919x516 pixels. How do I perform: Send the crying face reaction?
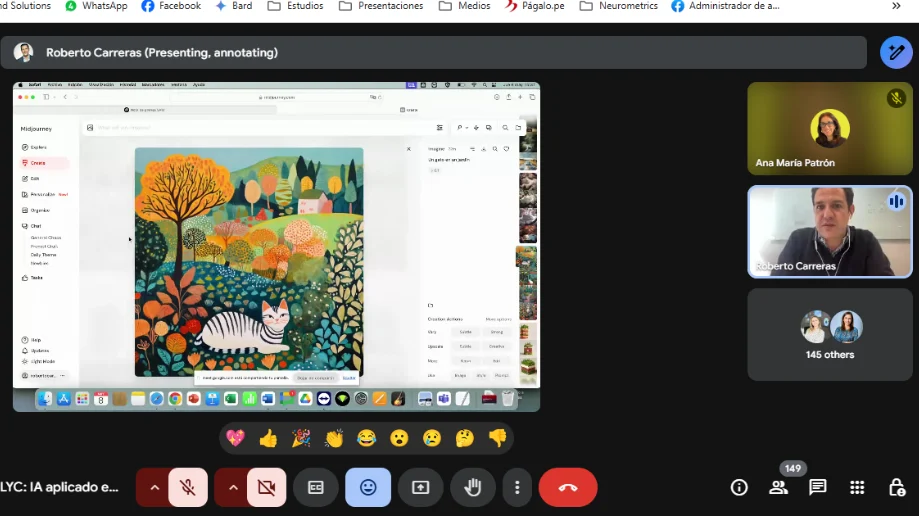point(433,438)
